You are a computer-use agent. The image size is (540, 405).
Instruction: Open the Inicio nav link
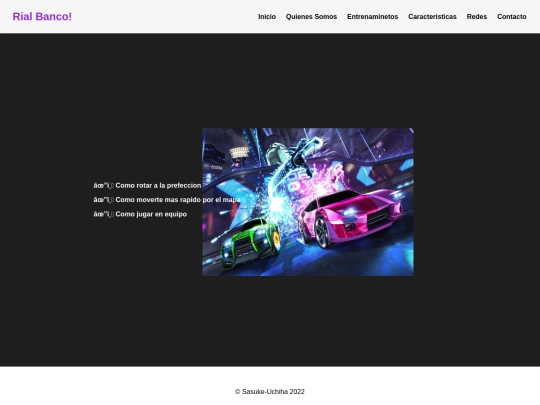267,17
